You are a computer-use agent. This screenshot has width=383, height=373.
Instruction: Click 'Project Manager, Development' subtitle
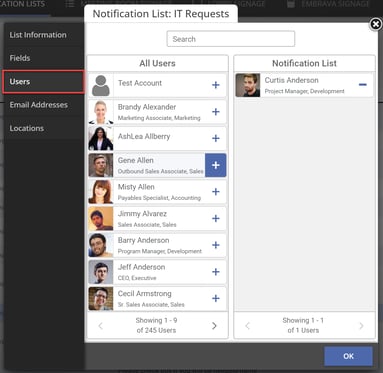pyautogui.click(x=304, y=91)
